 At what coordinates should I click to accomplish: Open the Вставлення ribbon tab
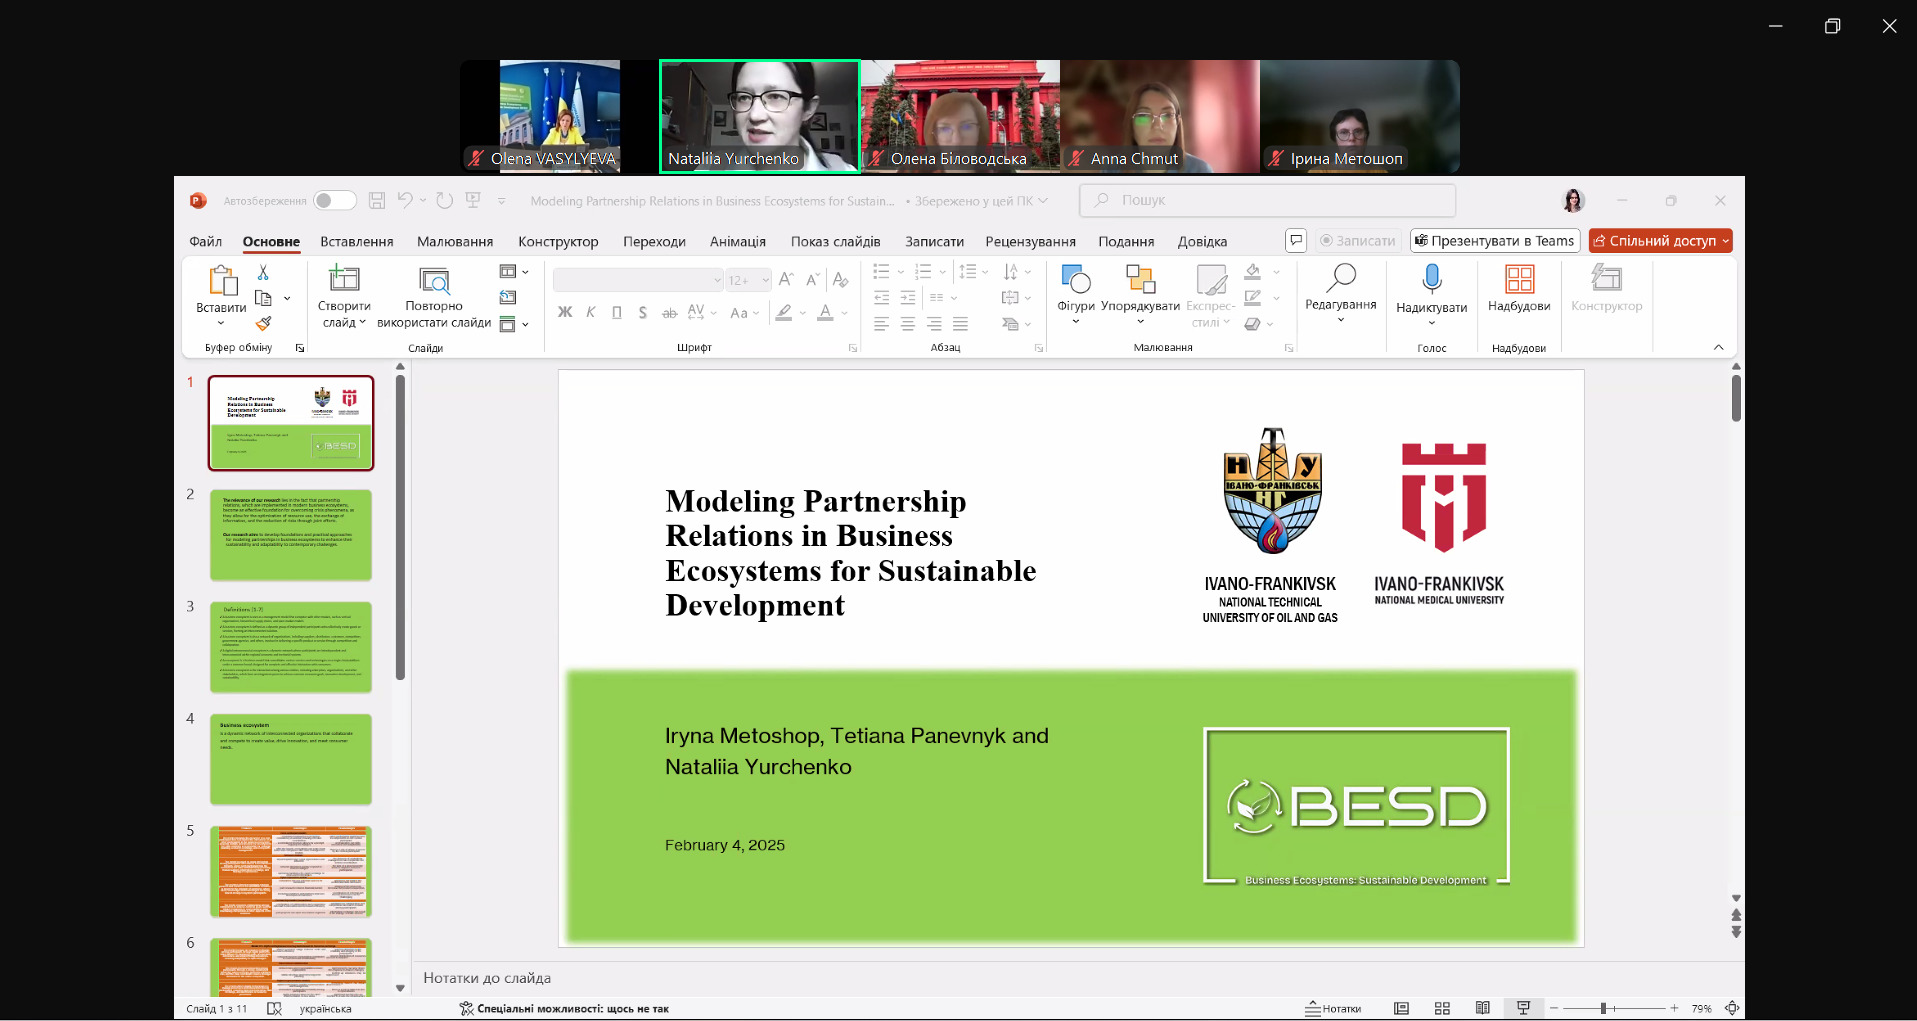[356, 242]
